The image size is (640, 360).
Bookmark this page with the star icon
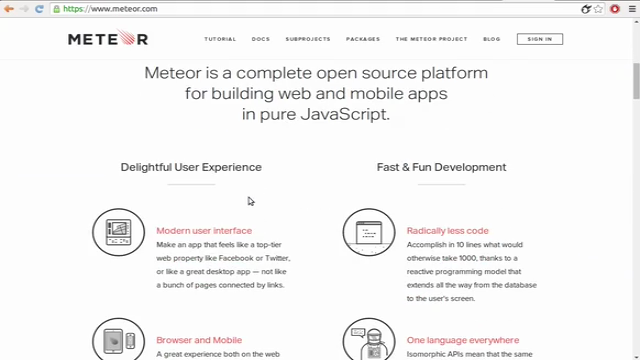pos(598,9)
